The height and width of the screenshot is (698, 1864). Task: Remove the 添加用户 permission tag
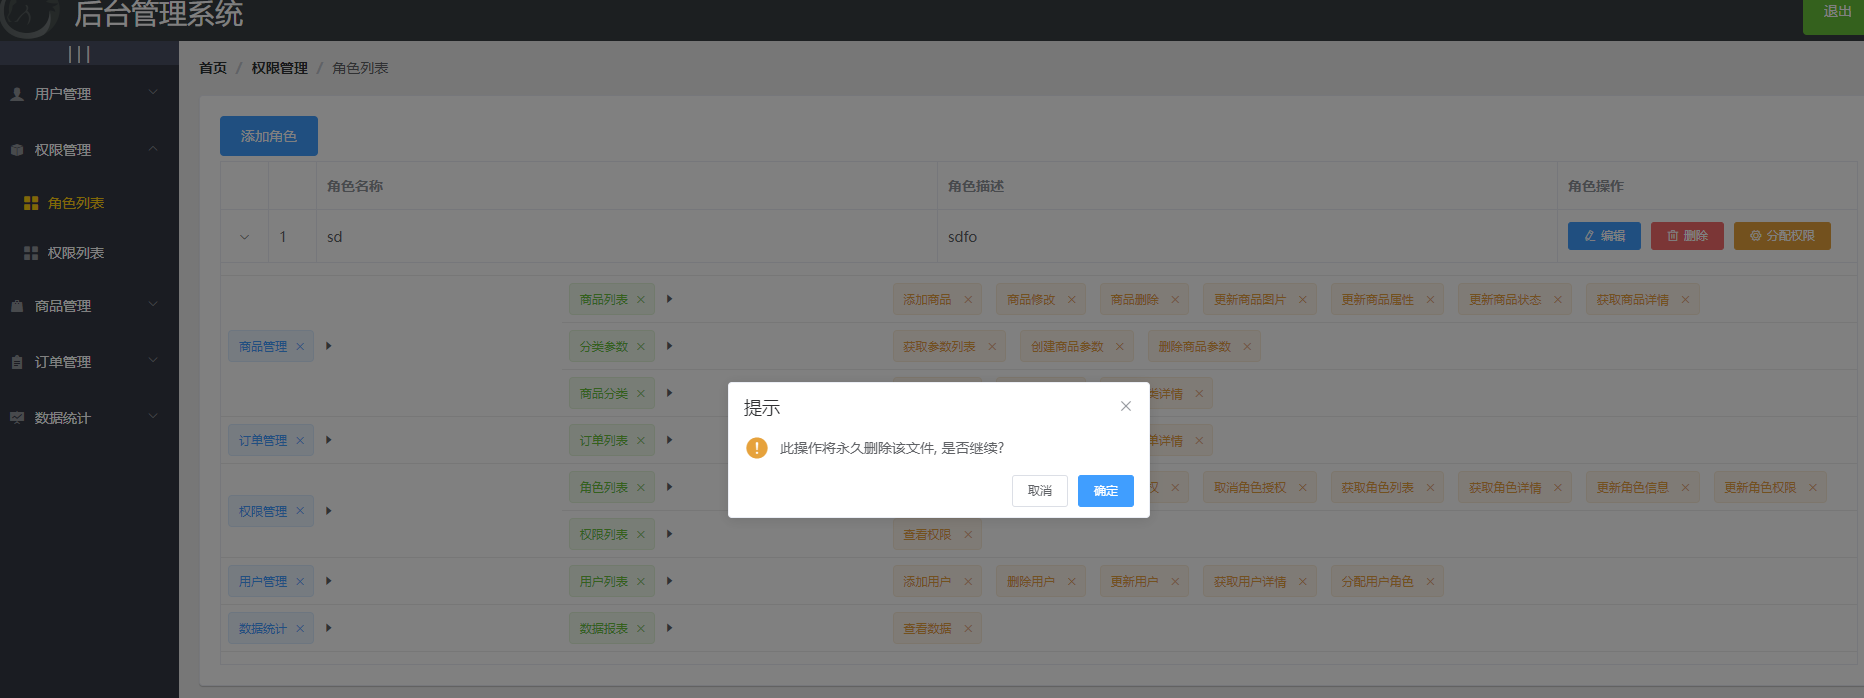coord(968,582)
